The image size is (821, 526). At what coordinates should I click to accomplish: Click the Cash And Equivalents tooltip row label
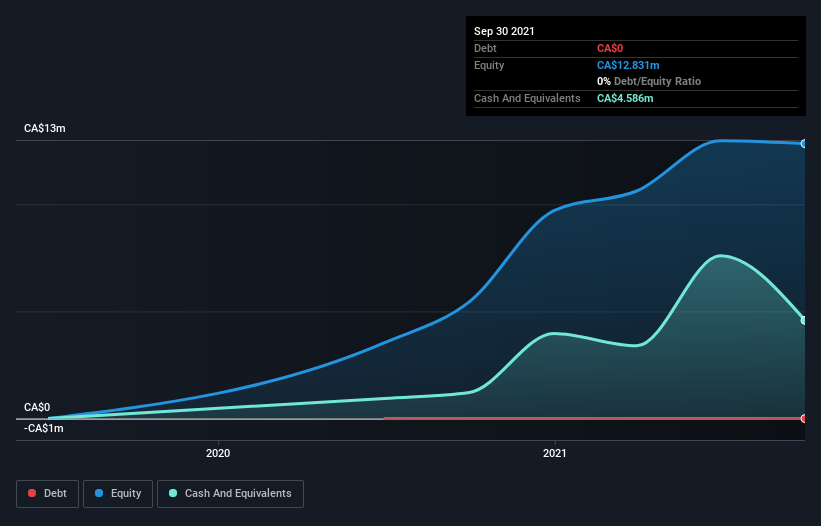(x=527, y=98)
